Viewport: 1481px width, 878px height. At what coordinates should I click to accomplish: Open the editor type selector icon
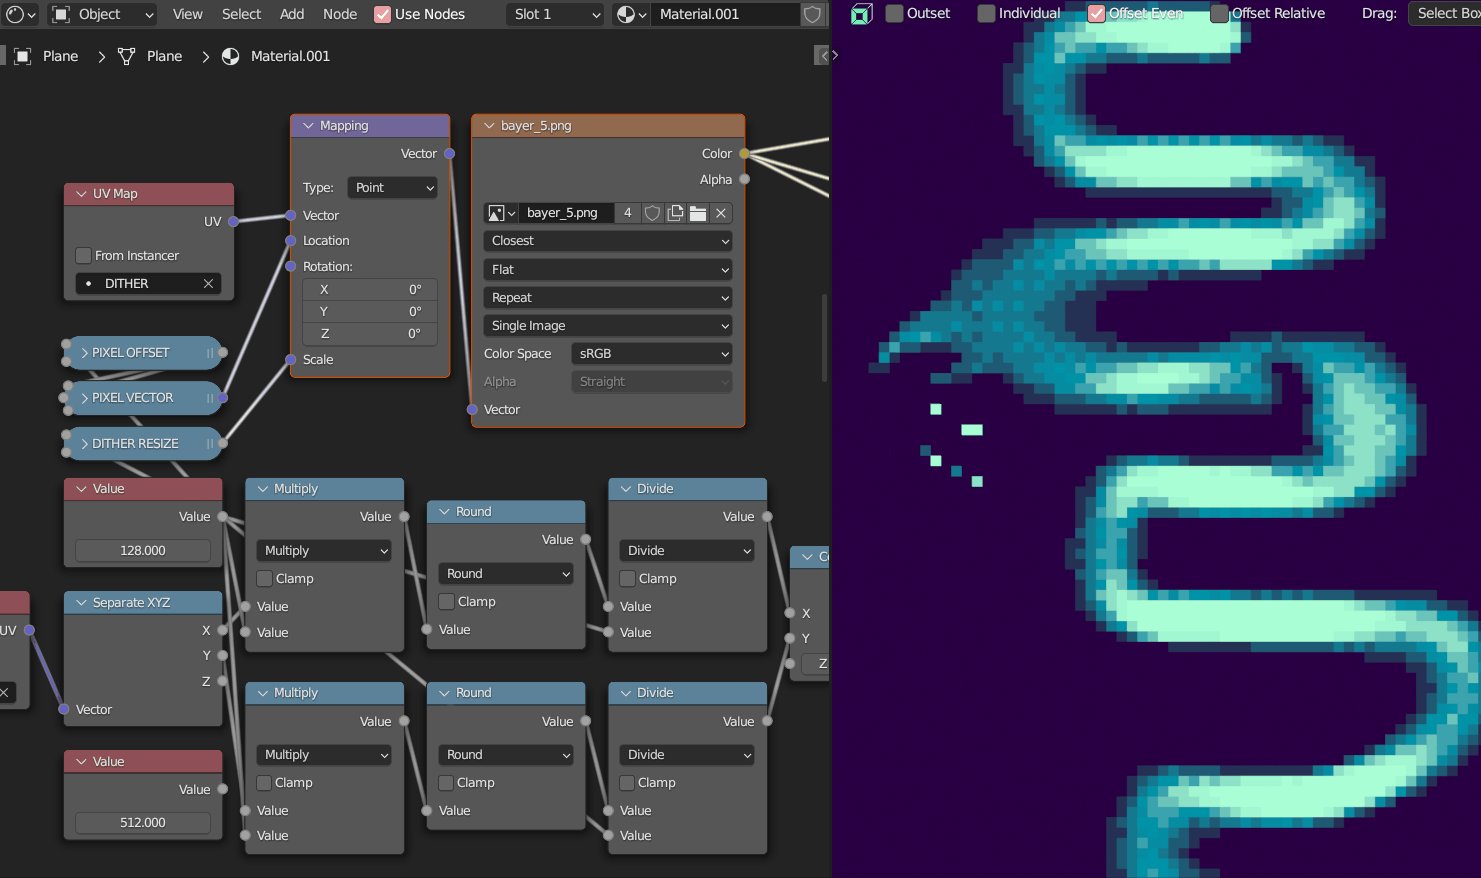tap(19, 14)
